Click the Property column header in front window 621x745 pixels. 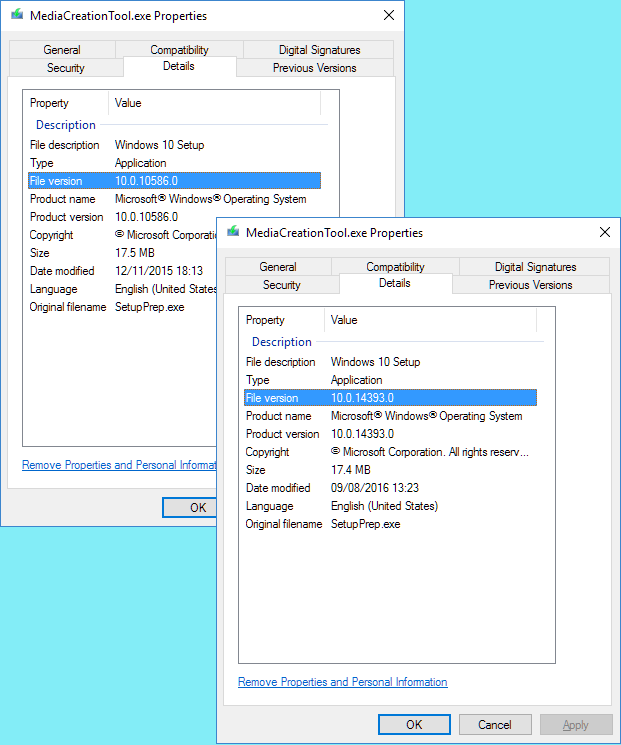[x=282, y=320]
